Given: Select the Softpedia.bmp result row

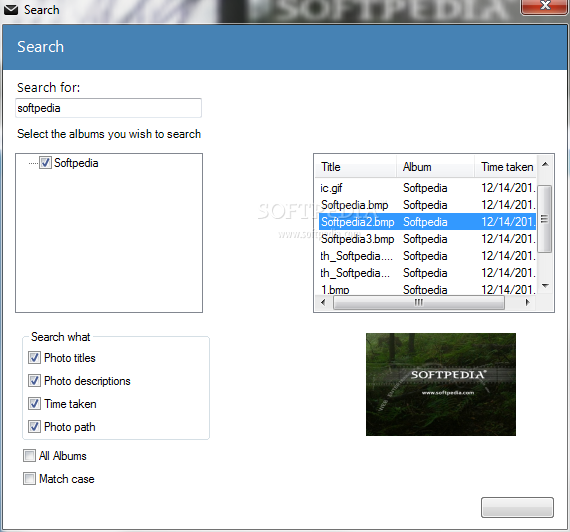Looking at the screenshot, I should (427, 205).
